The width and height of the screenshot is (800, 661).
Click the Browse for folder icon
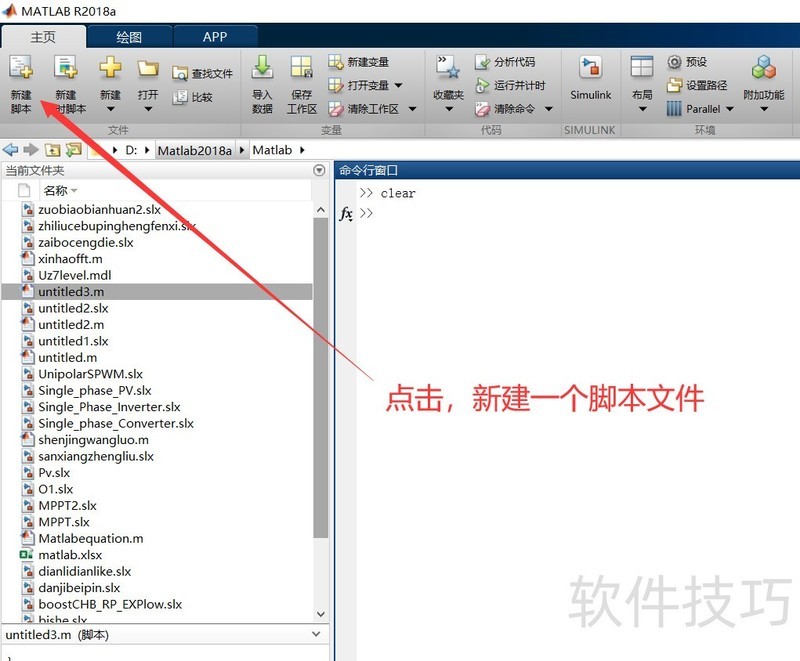pos(73,149)
